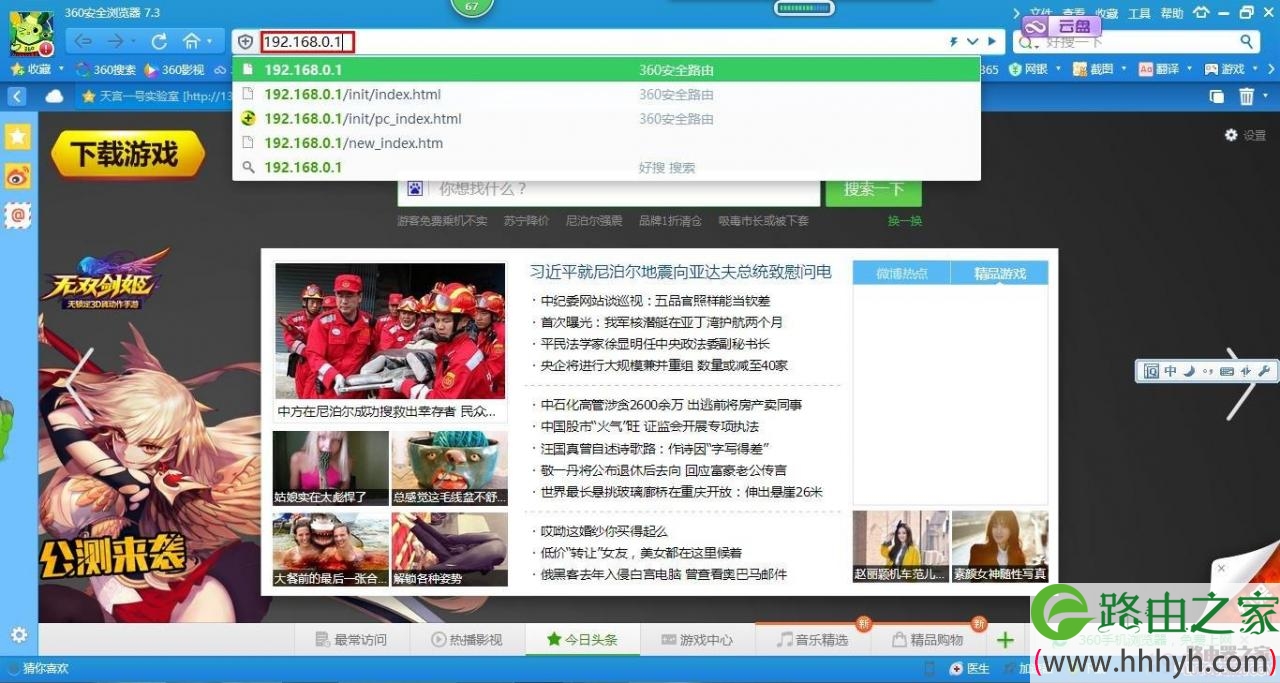Screen dimensions: 1280x683
Task: Click the magnifier icon in search box
Action: 1247,41
